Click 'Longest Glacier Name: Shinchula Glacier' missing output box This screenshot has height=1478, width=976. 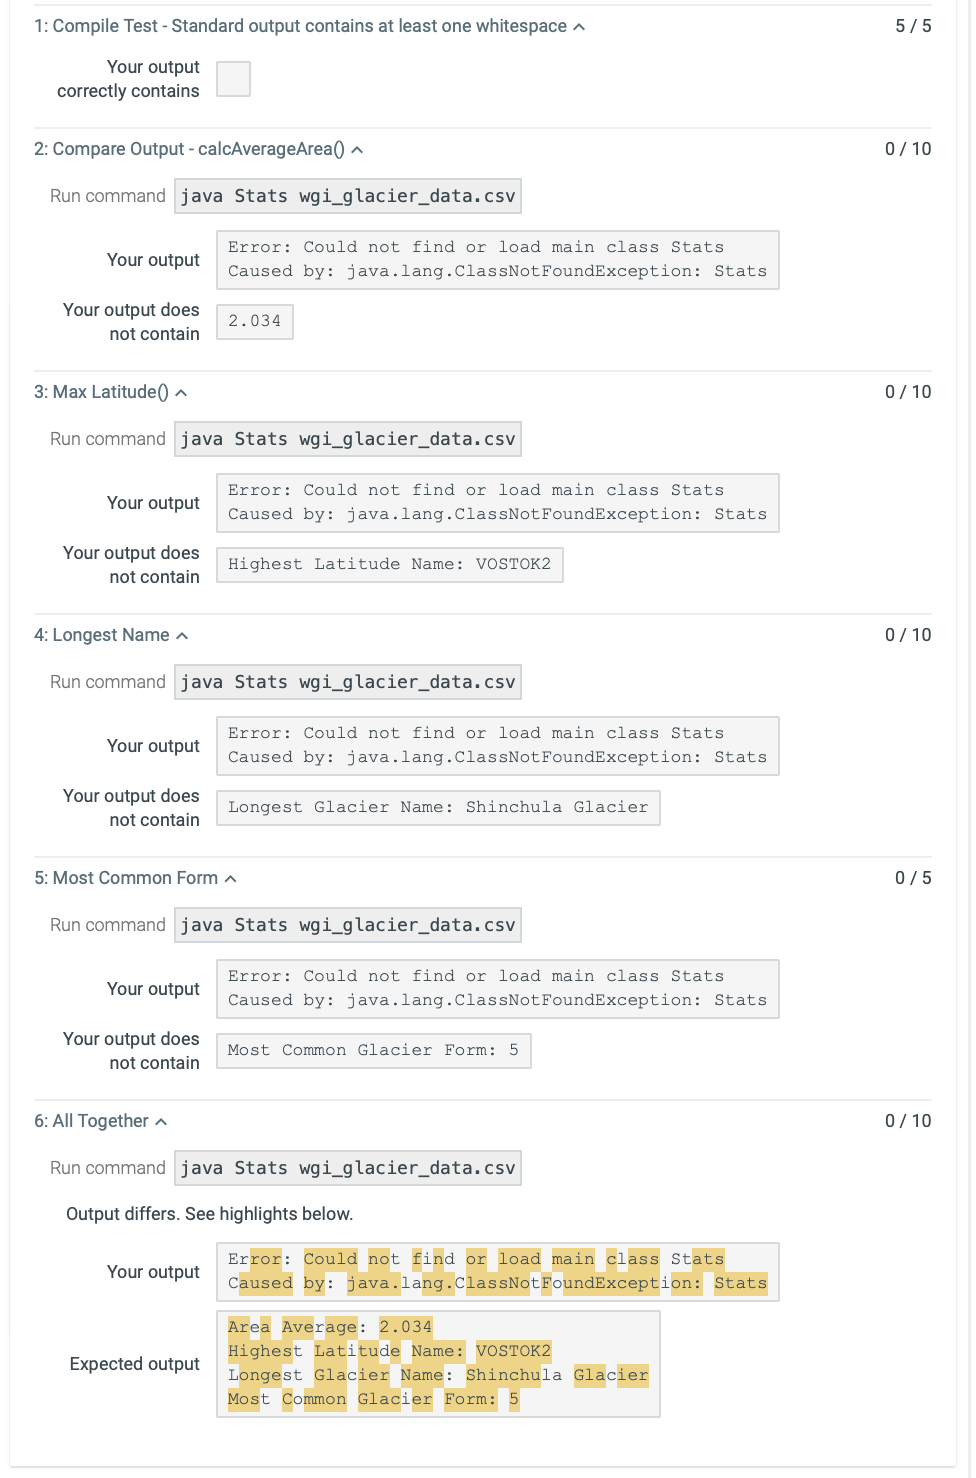click(438, 808)
